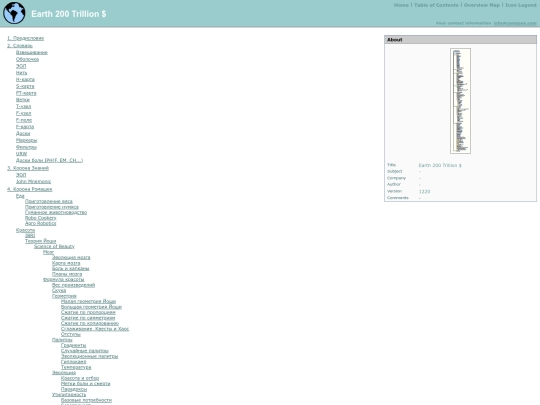Select the About panel header
Screen dimensions: 540x405
point(460,40)
